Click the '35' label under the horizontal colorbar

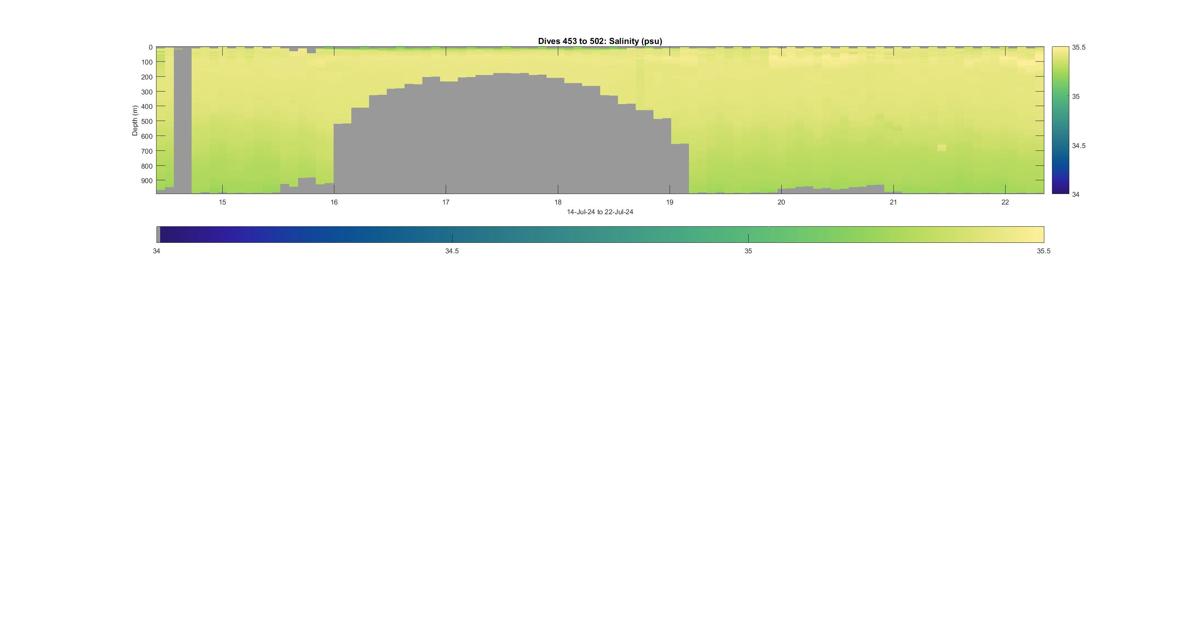click(748, 251)
